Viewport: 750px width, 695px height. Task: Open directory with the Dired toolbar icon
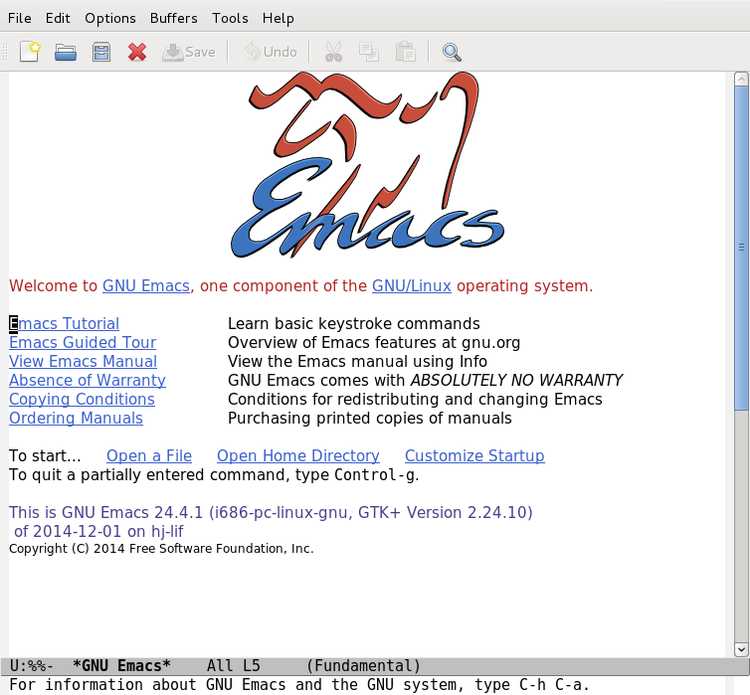click(x=101, y=52)
